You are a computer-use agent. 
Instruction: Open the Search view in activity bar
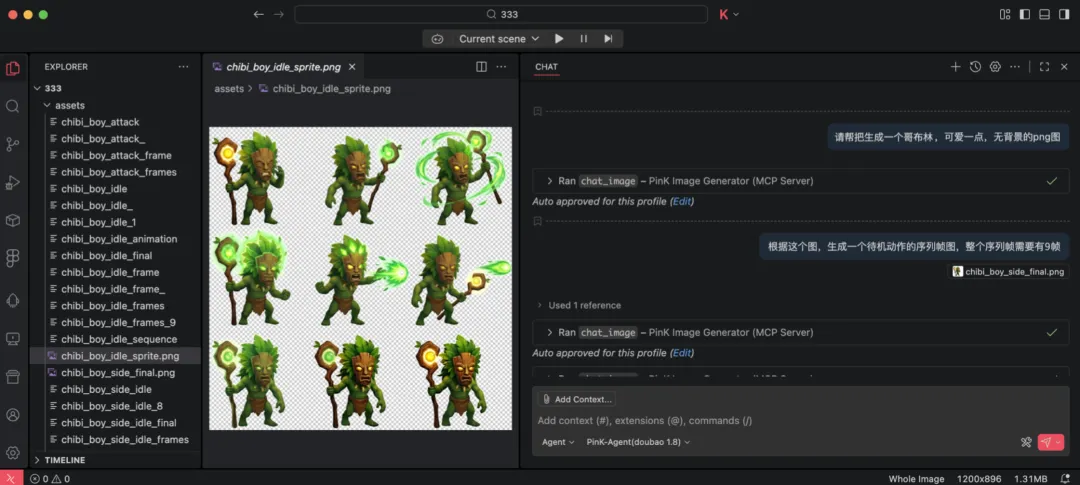(x=13, y=106)
